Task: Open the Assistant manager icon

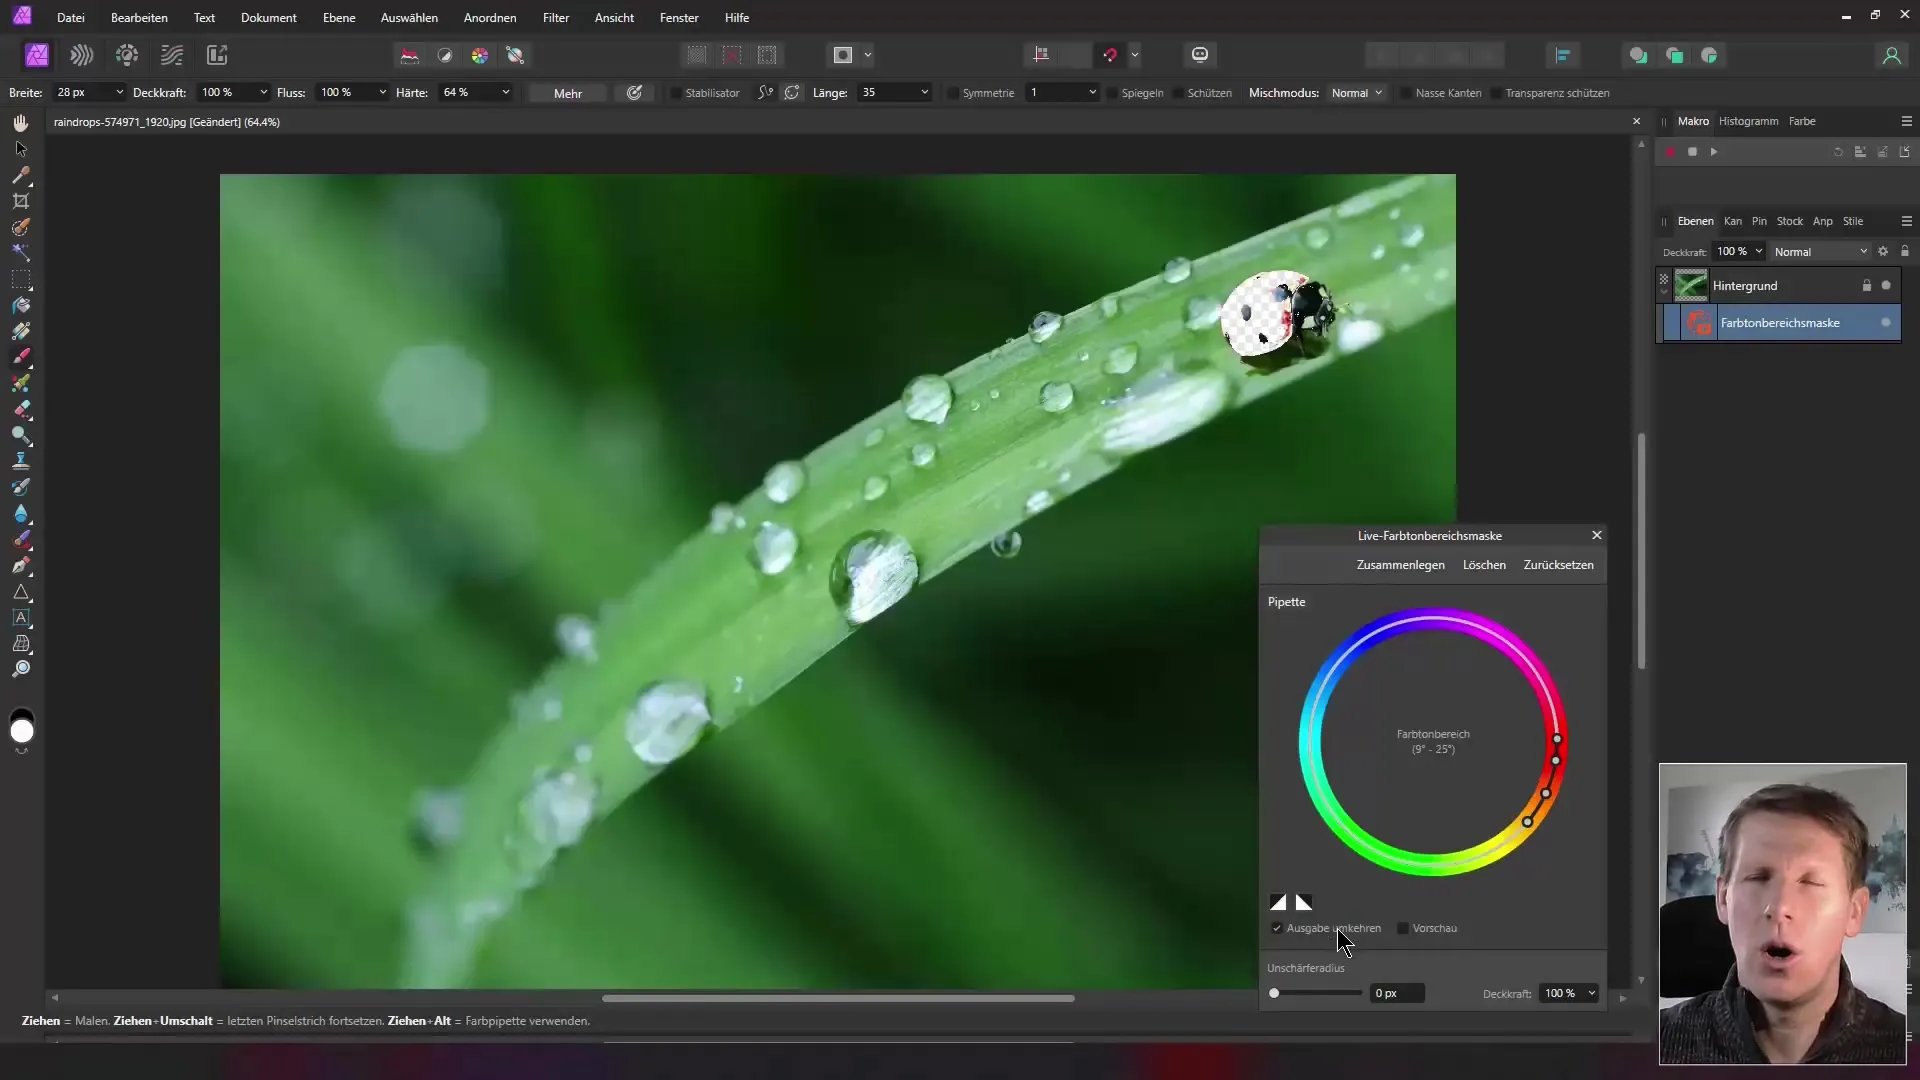Action: tap(1200, 55)
